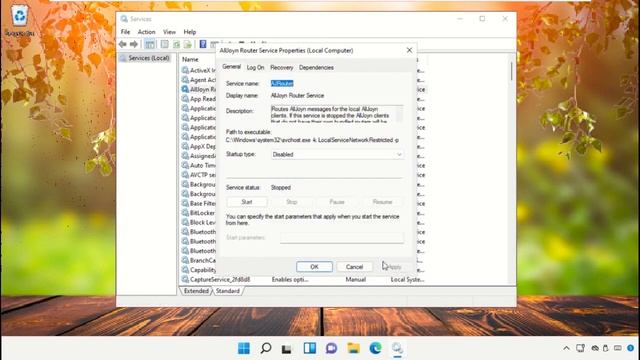Open the Startup type dropdown set to Disabled

[x=337, y=154]
